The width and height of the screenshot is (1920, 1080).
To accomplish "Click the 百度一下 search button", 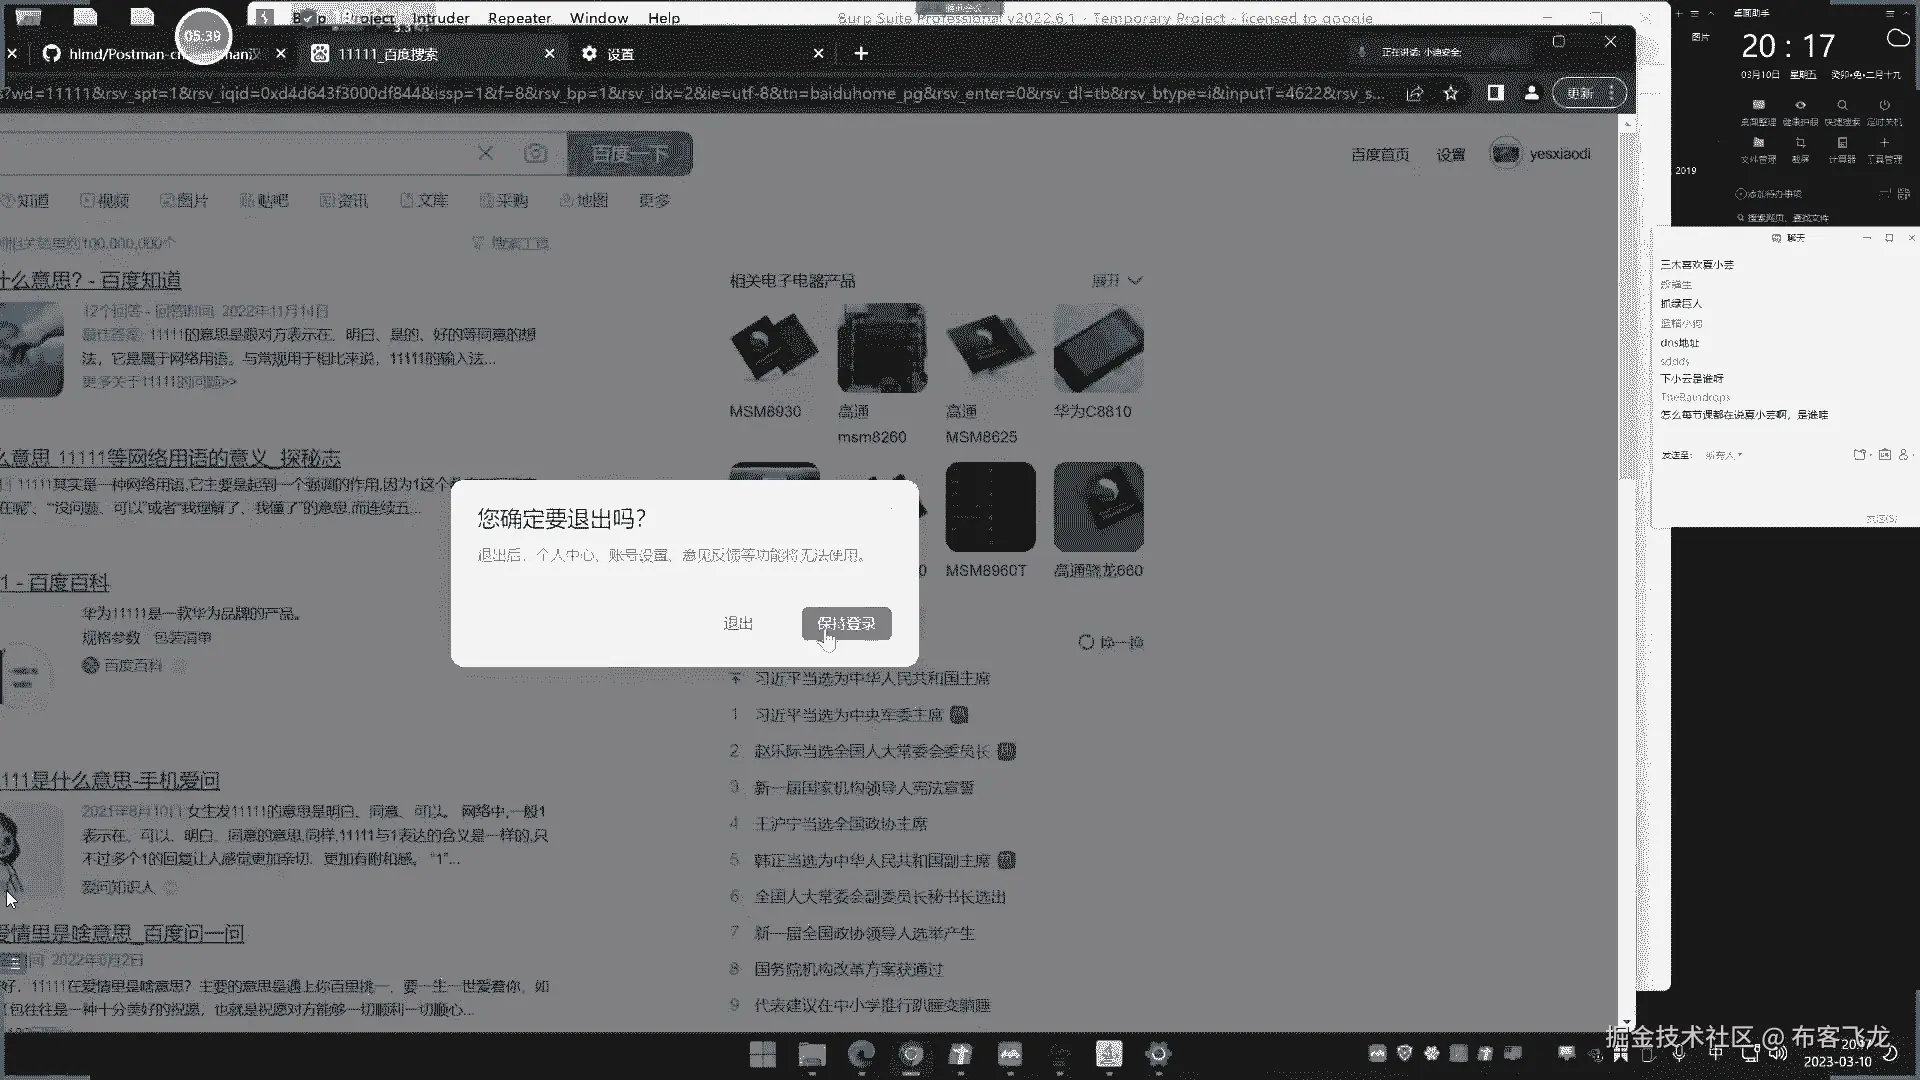I will (630, 153).
